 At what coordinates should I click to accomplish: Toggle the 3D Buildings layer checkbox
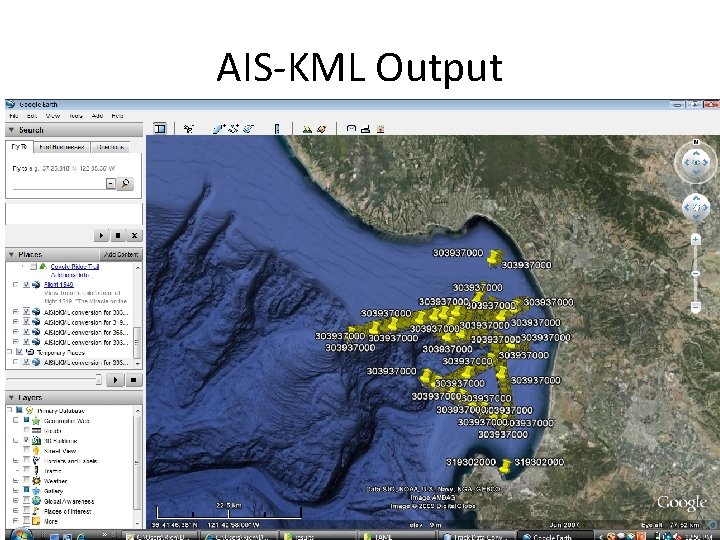[x=26, y=441]
